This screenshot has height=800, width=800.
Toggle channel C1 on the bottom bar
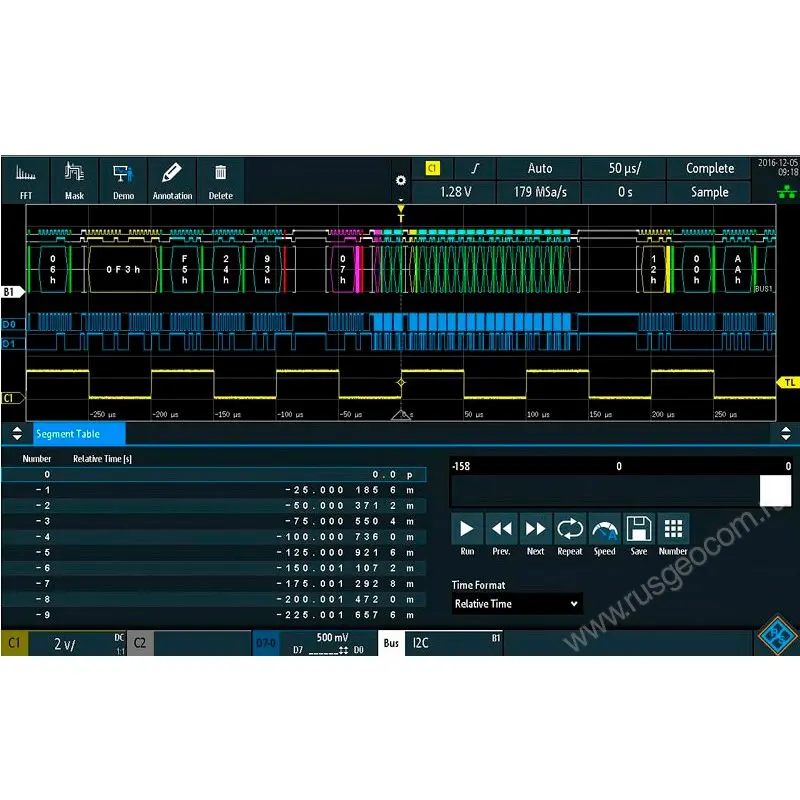(15, 644)
